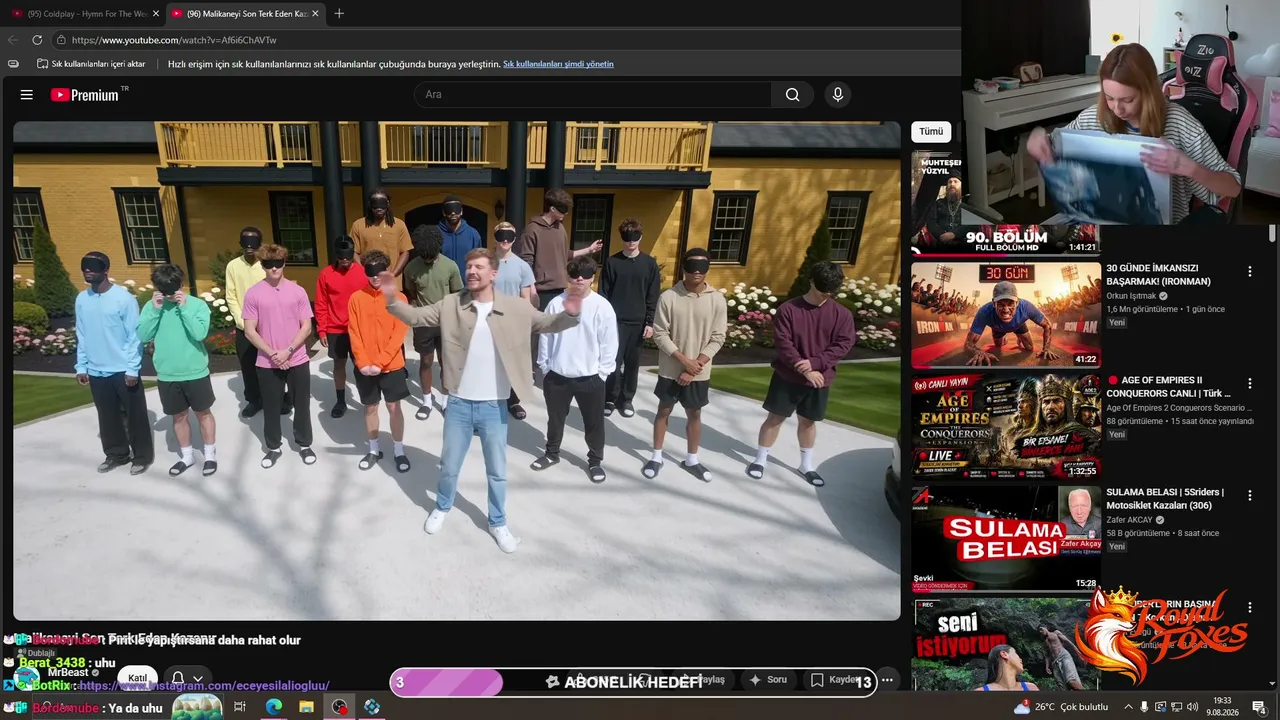Open the YouTube hamburger guide menu
The height and width of the screenshot is (720, 1280).
click(27, 95)
